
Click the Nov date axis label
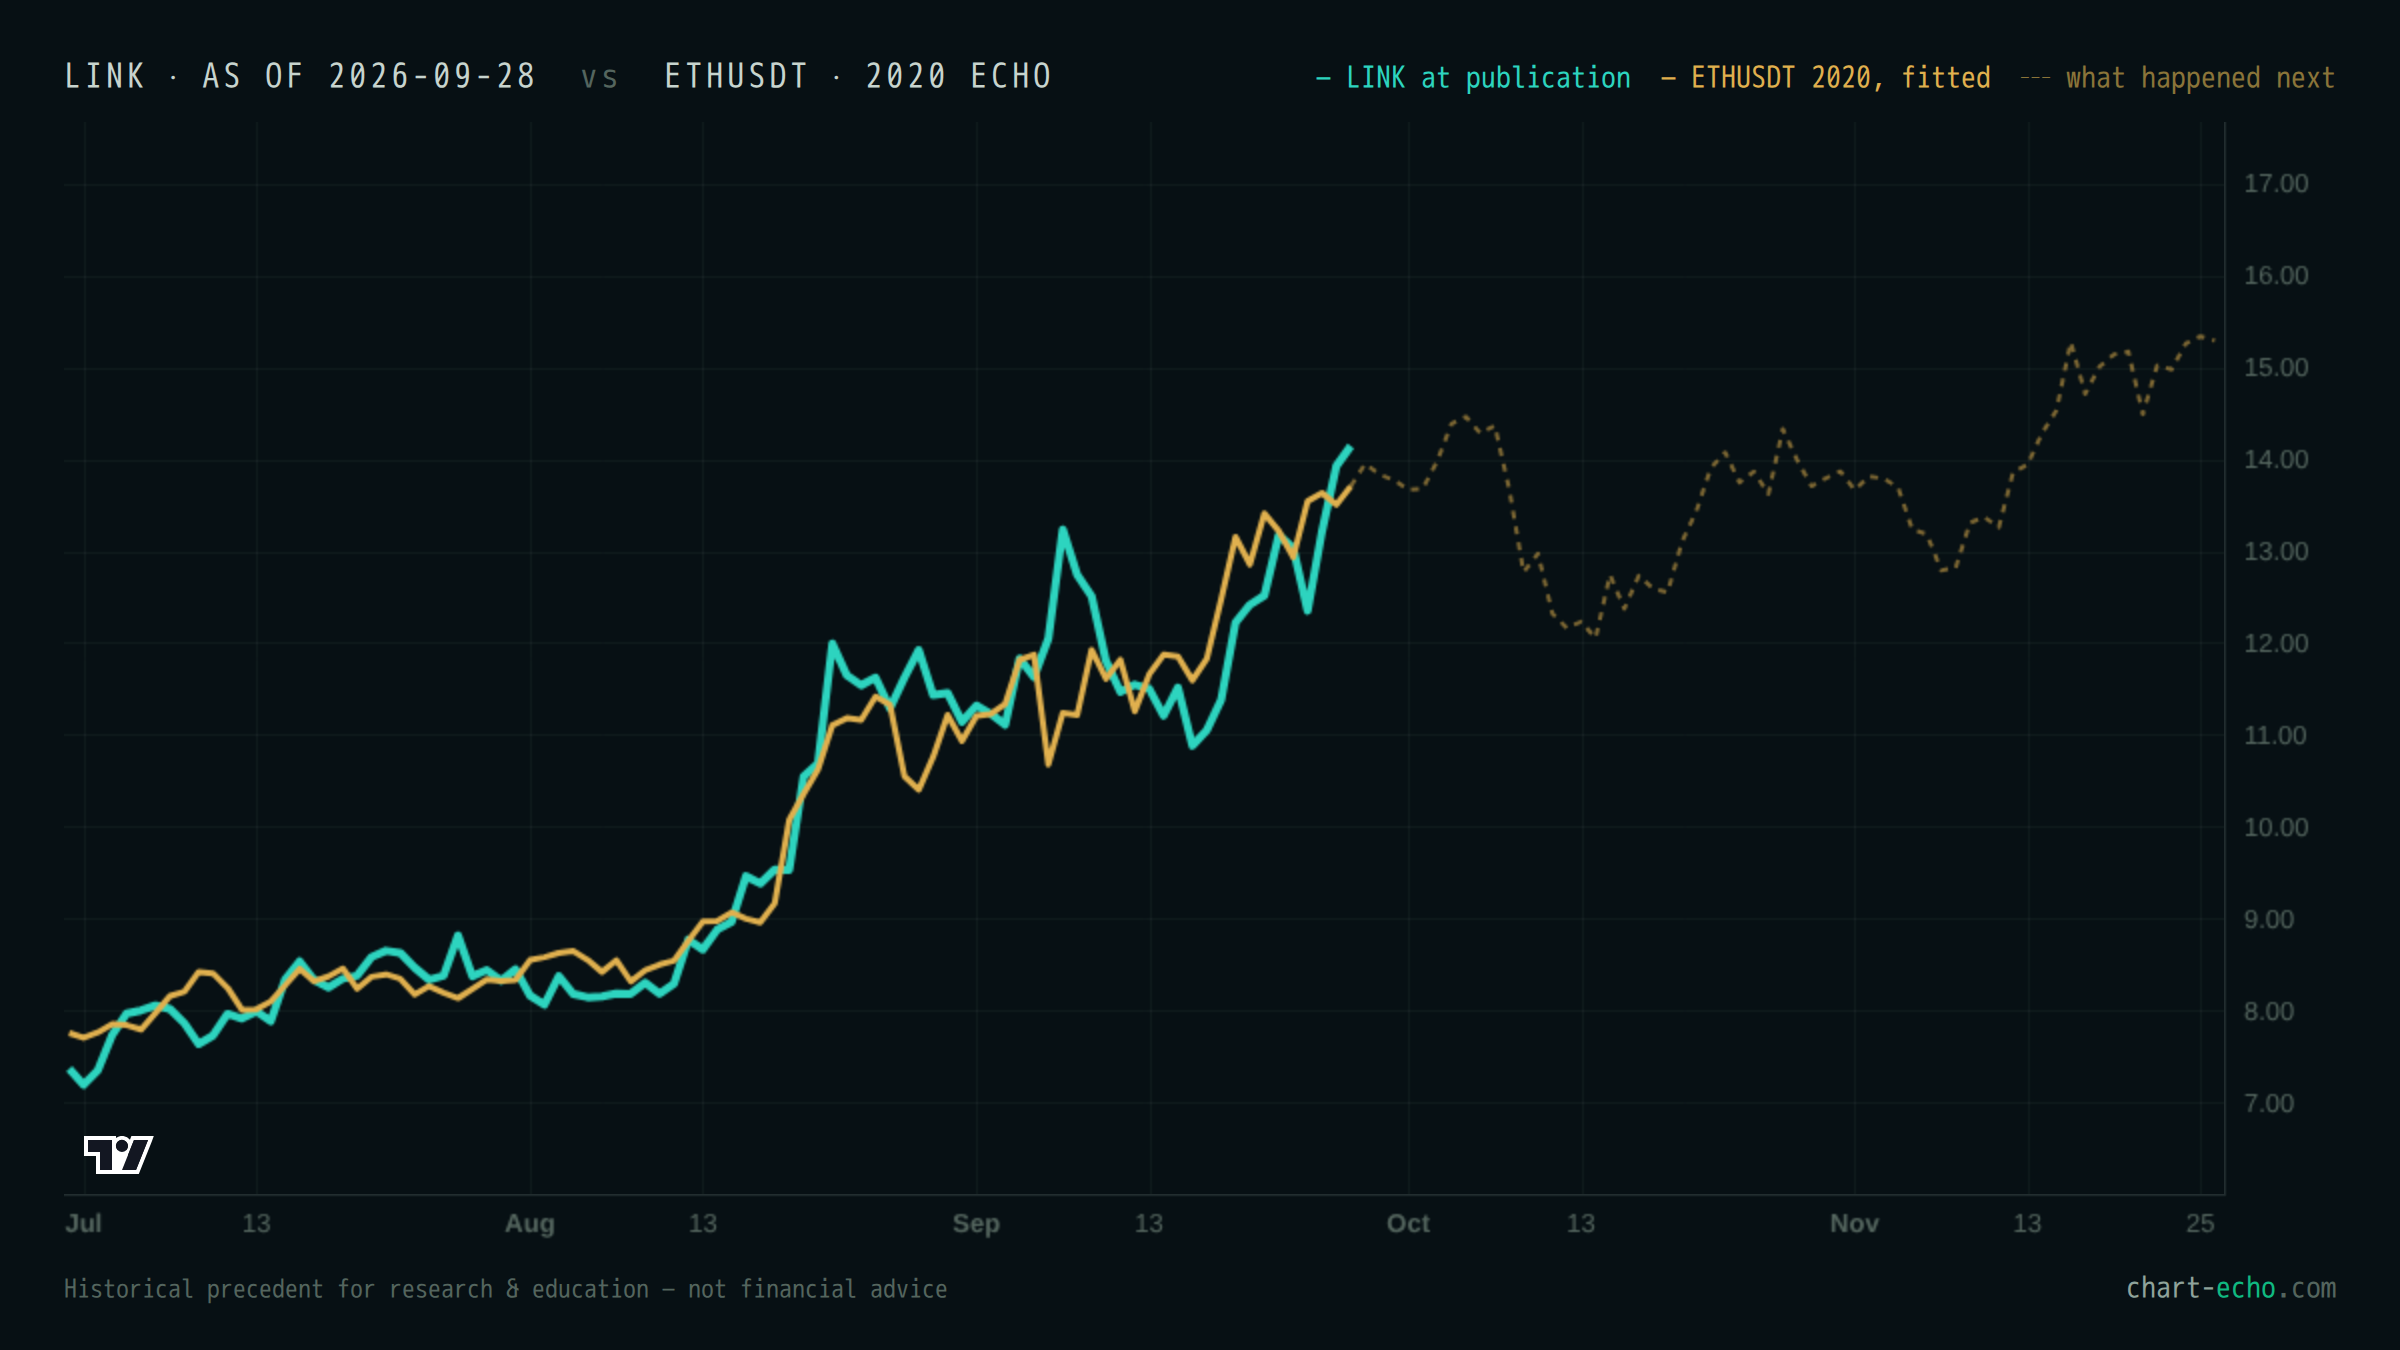[1854, 1223]
